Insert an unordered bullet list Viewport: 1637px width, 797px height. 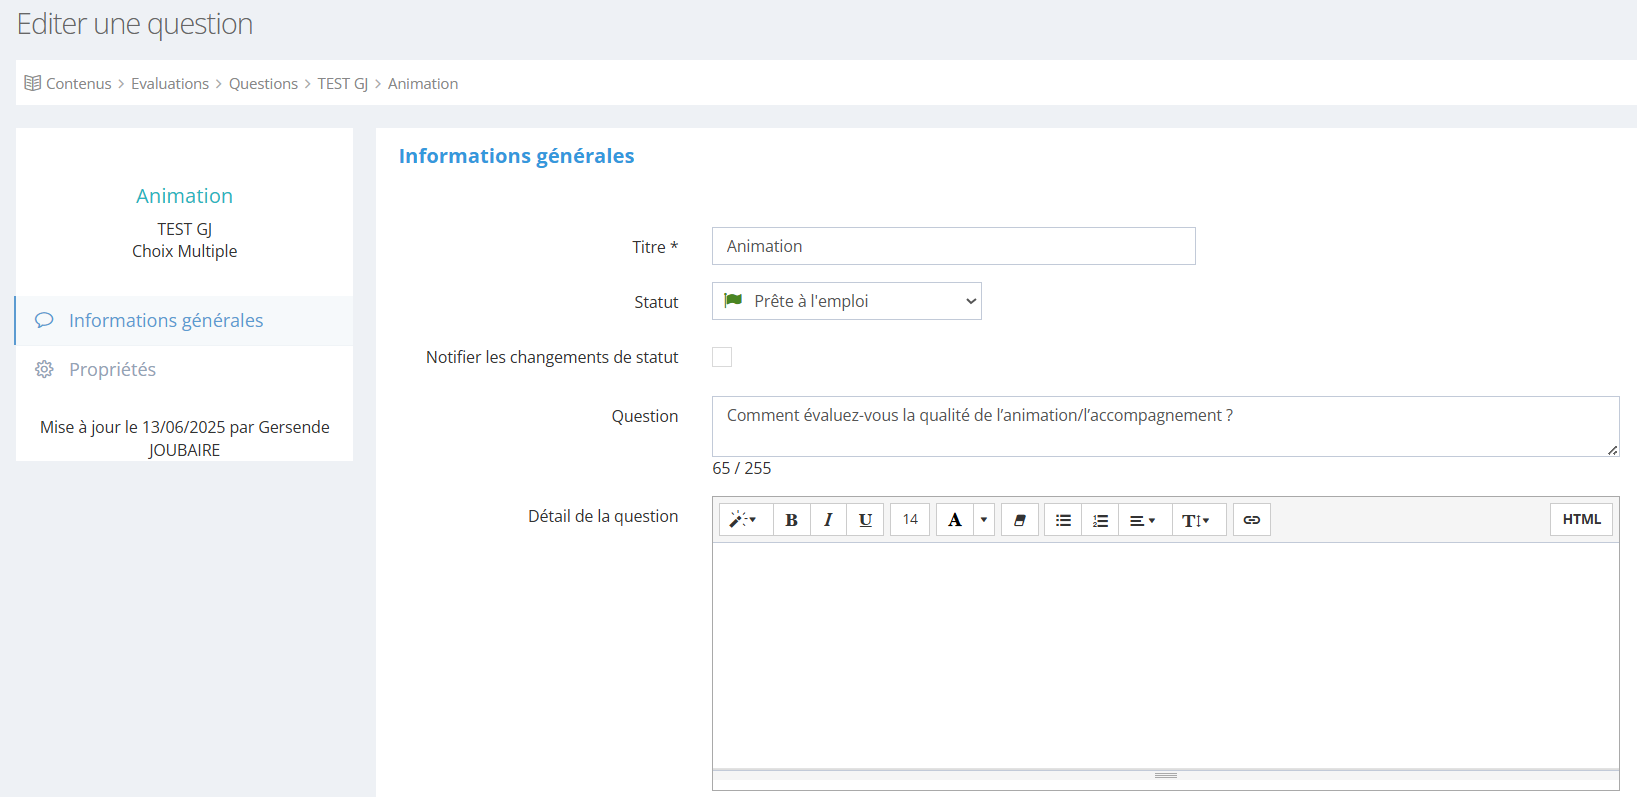(x=1063, y=520)
